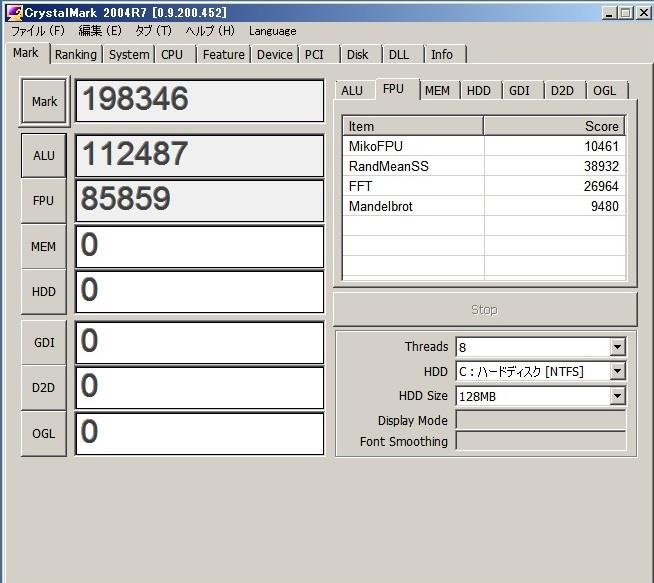Run the HDD benchmark button
This screenshot has width=654, height=583.
tap(44, 292)
